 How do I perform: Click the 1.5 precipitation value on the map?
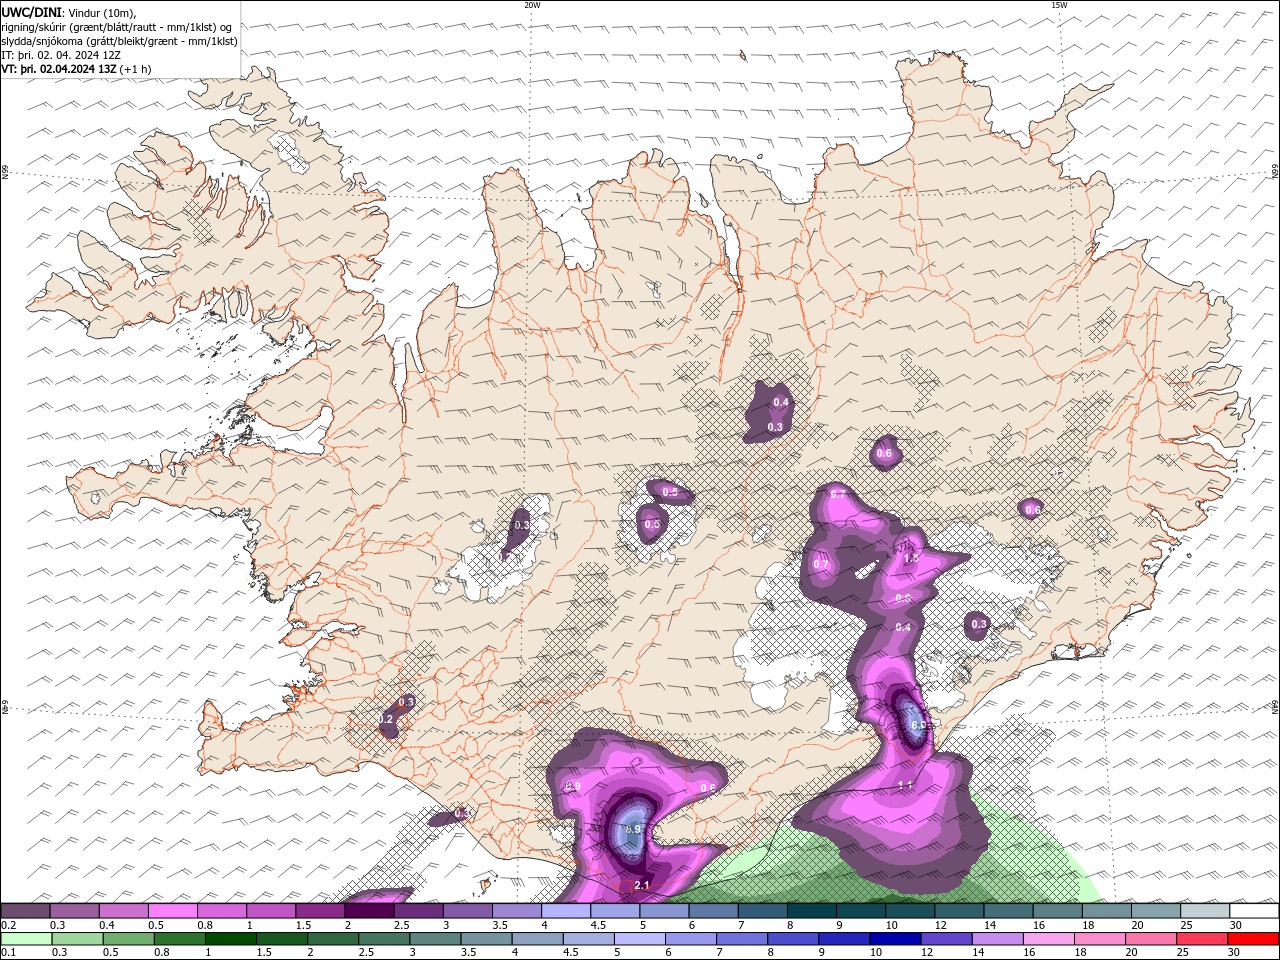[x=911, y=559]
